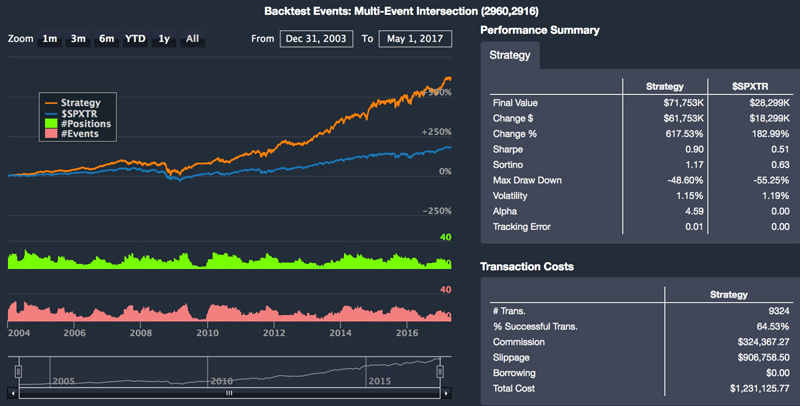800x406 pixels.
Task: Choose the 1y zoom button
Action: coord(164,39)
